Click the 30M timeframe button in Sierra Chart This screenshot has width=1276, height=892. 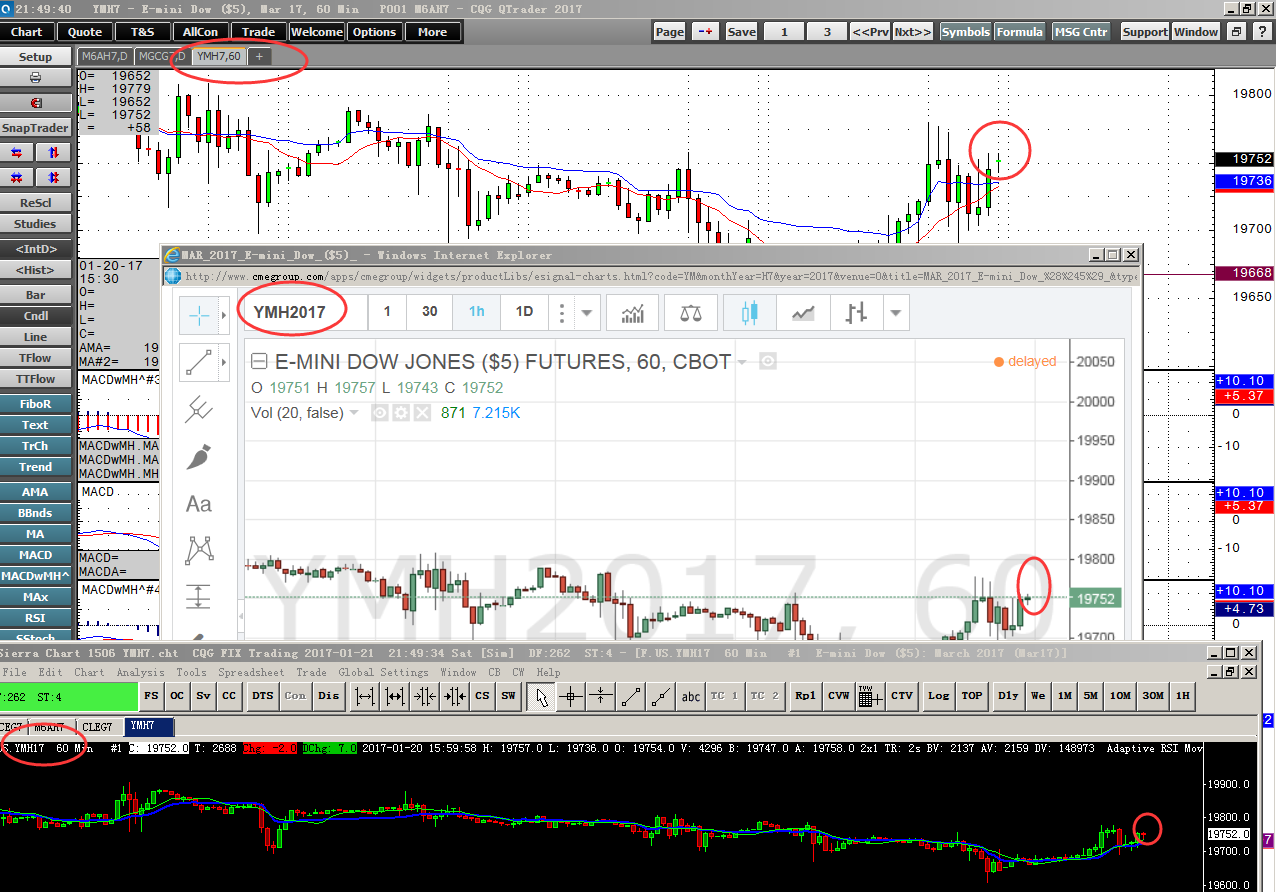point(1153,696)
